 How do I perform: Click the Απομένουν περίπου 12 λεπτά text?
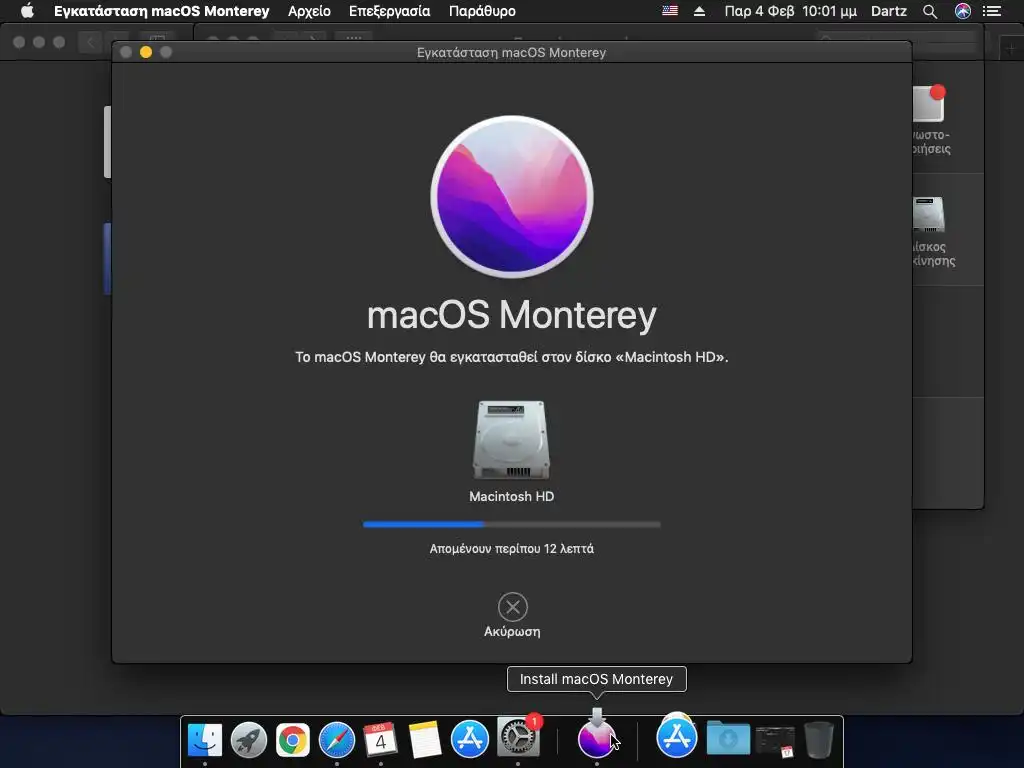coord(511,549)
